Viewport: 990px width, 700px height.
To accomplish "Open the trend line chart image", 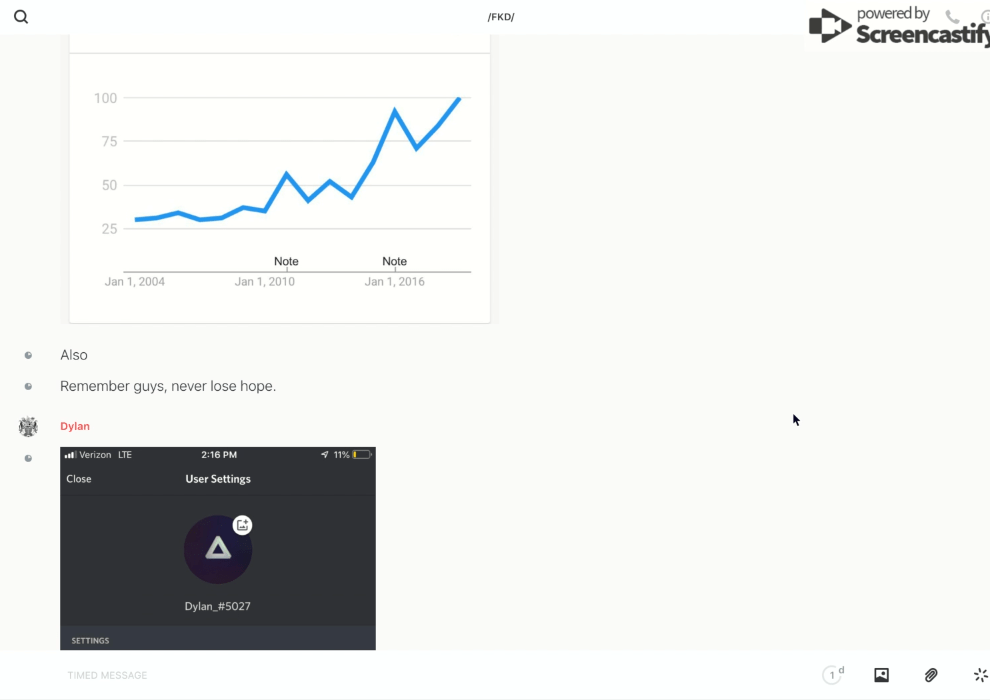I will click(x=279, y=180).
